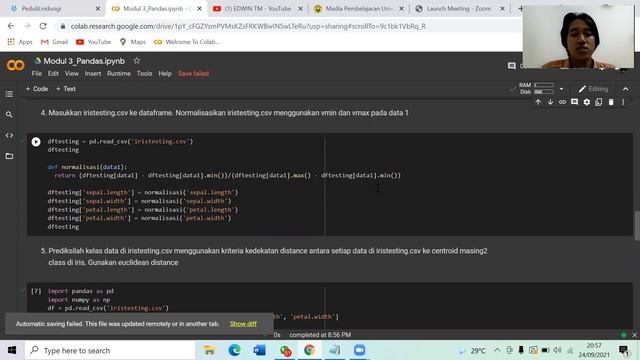Click the notebook vertical scrollbar
640x360 pixels.
click(637, 225)
